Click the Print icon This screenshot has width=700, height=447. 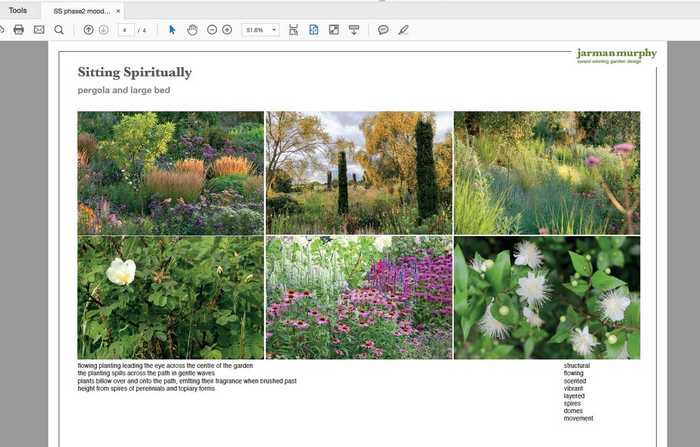(x=18, y=30)
